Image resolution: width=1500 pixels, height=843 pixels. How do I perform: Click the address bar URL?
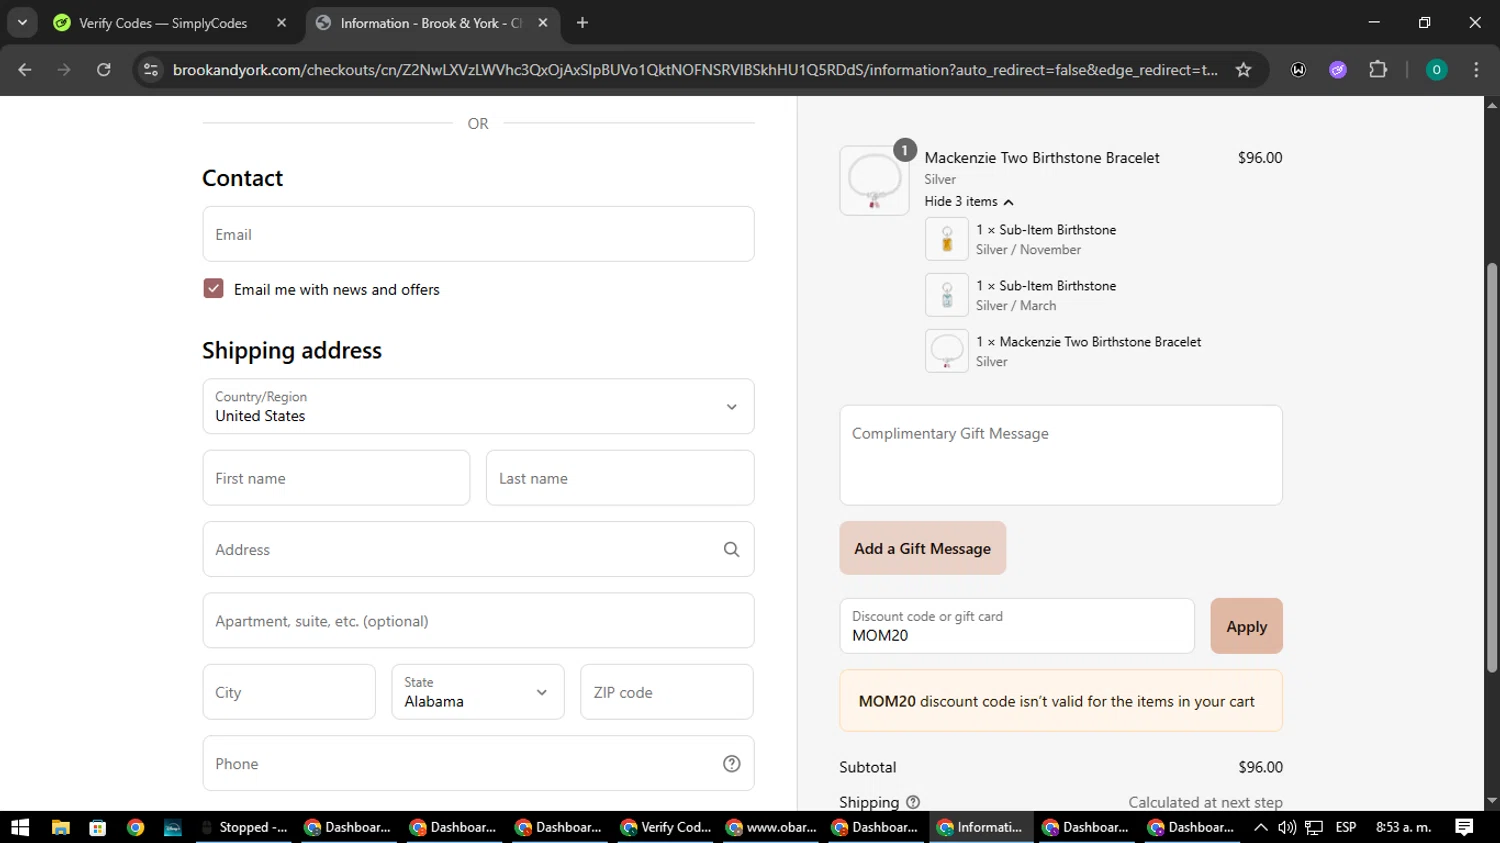pyautogui.click(x=695, y=70)
